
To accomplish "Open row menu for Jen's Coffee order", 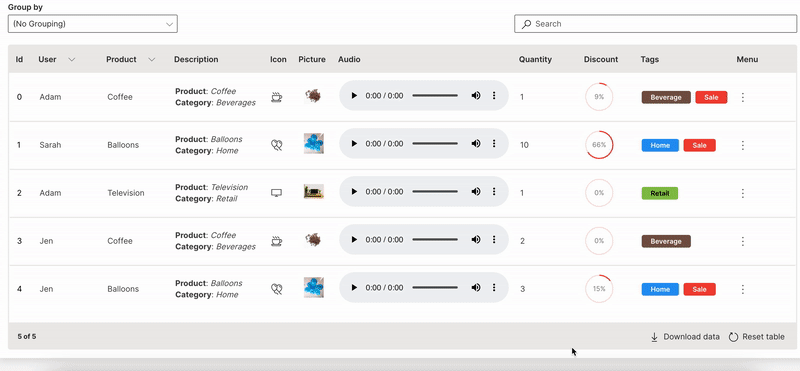I will (x=743, y=241).
